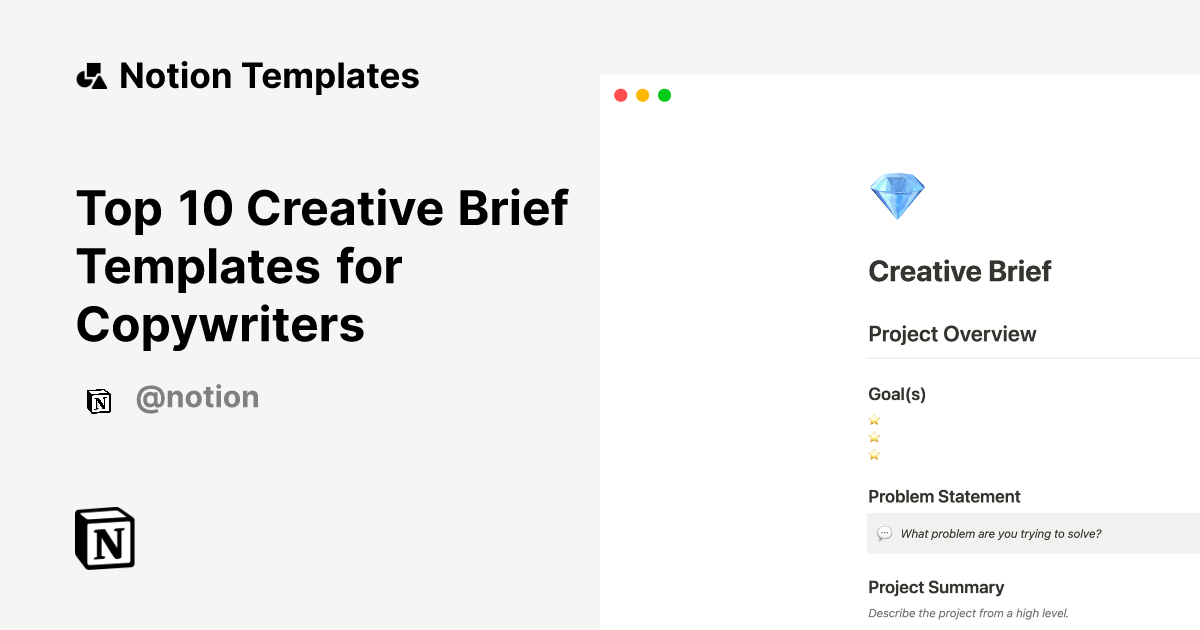Click the Notion Templates shapes logo icon

pos(91,75)
